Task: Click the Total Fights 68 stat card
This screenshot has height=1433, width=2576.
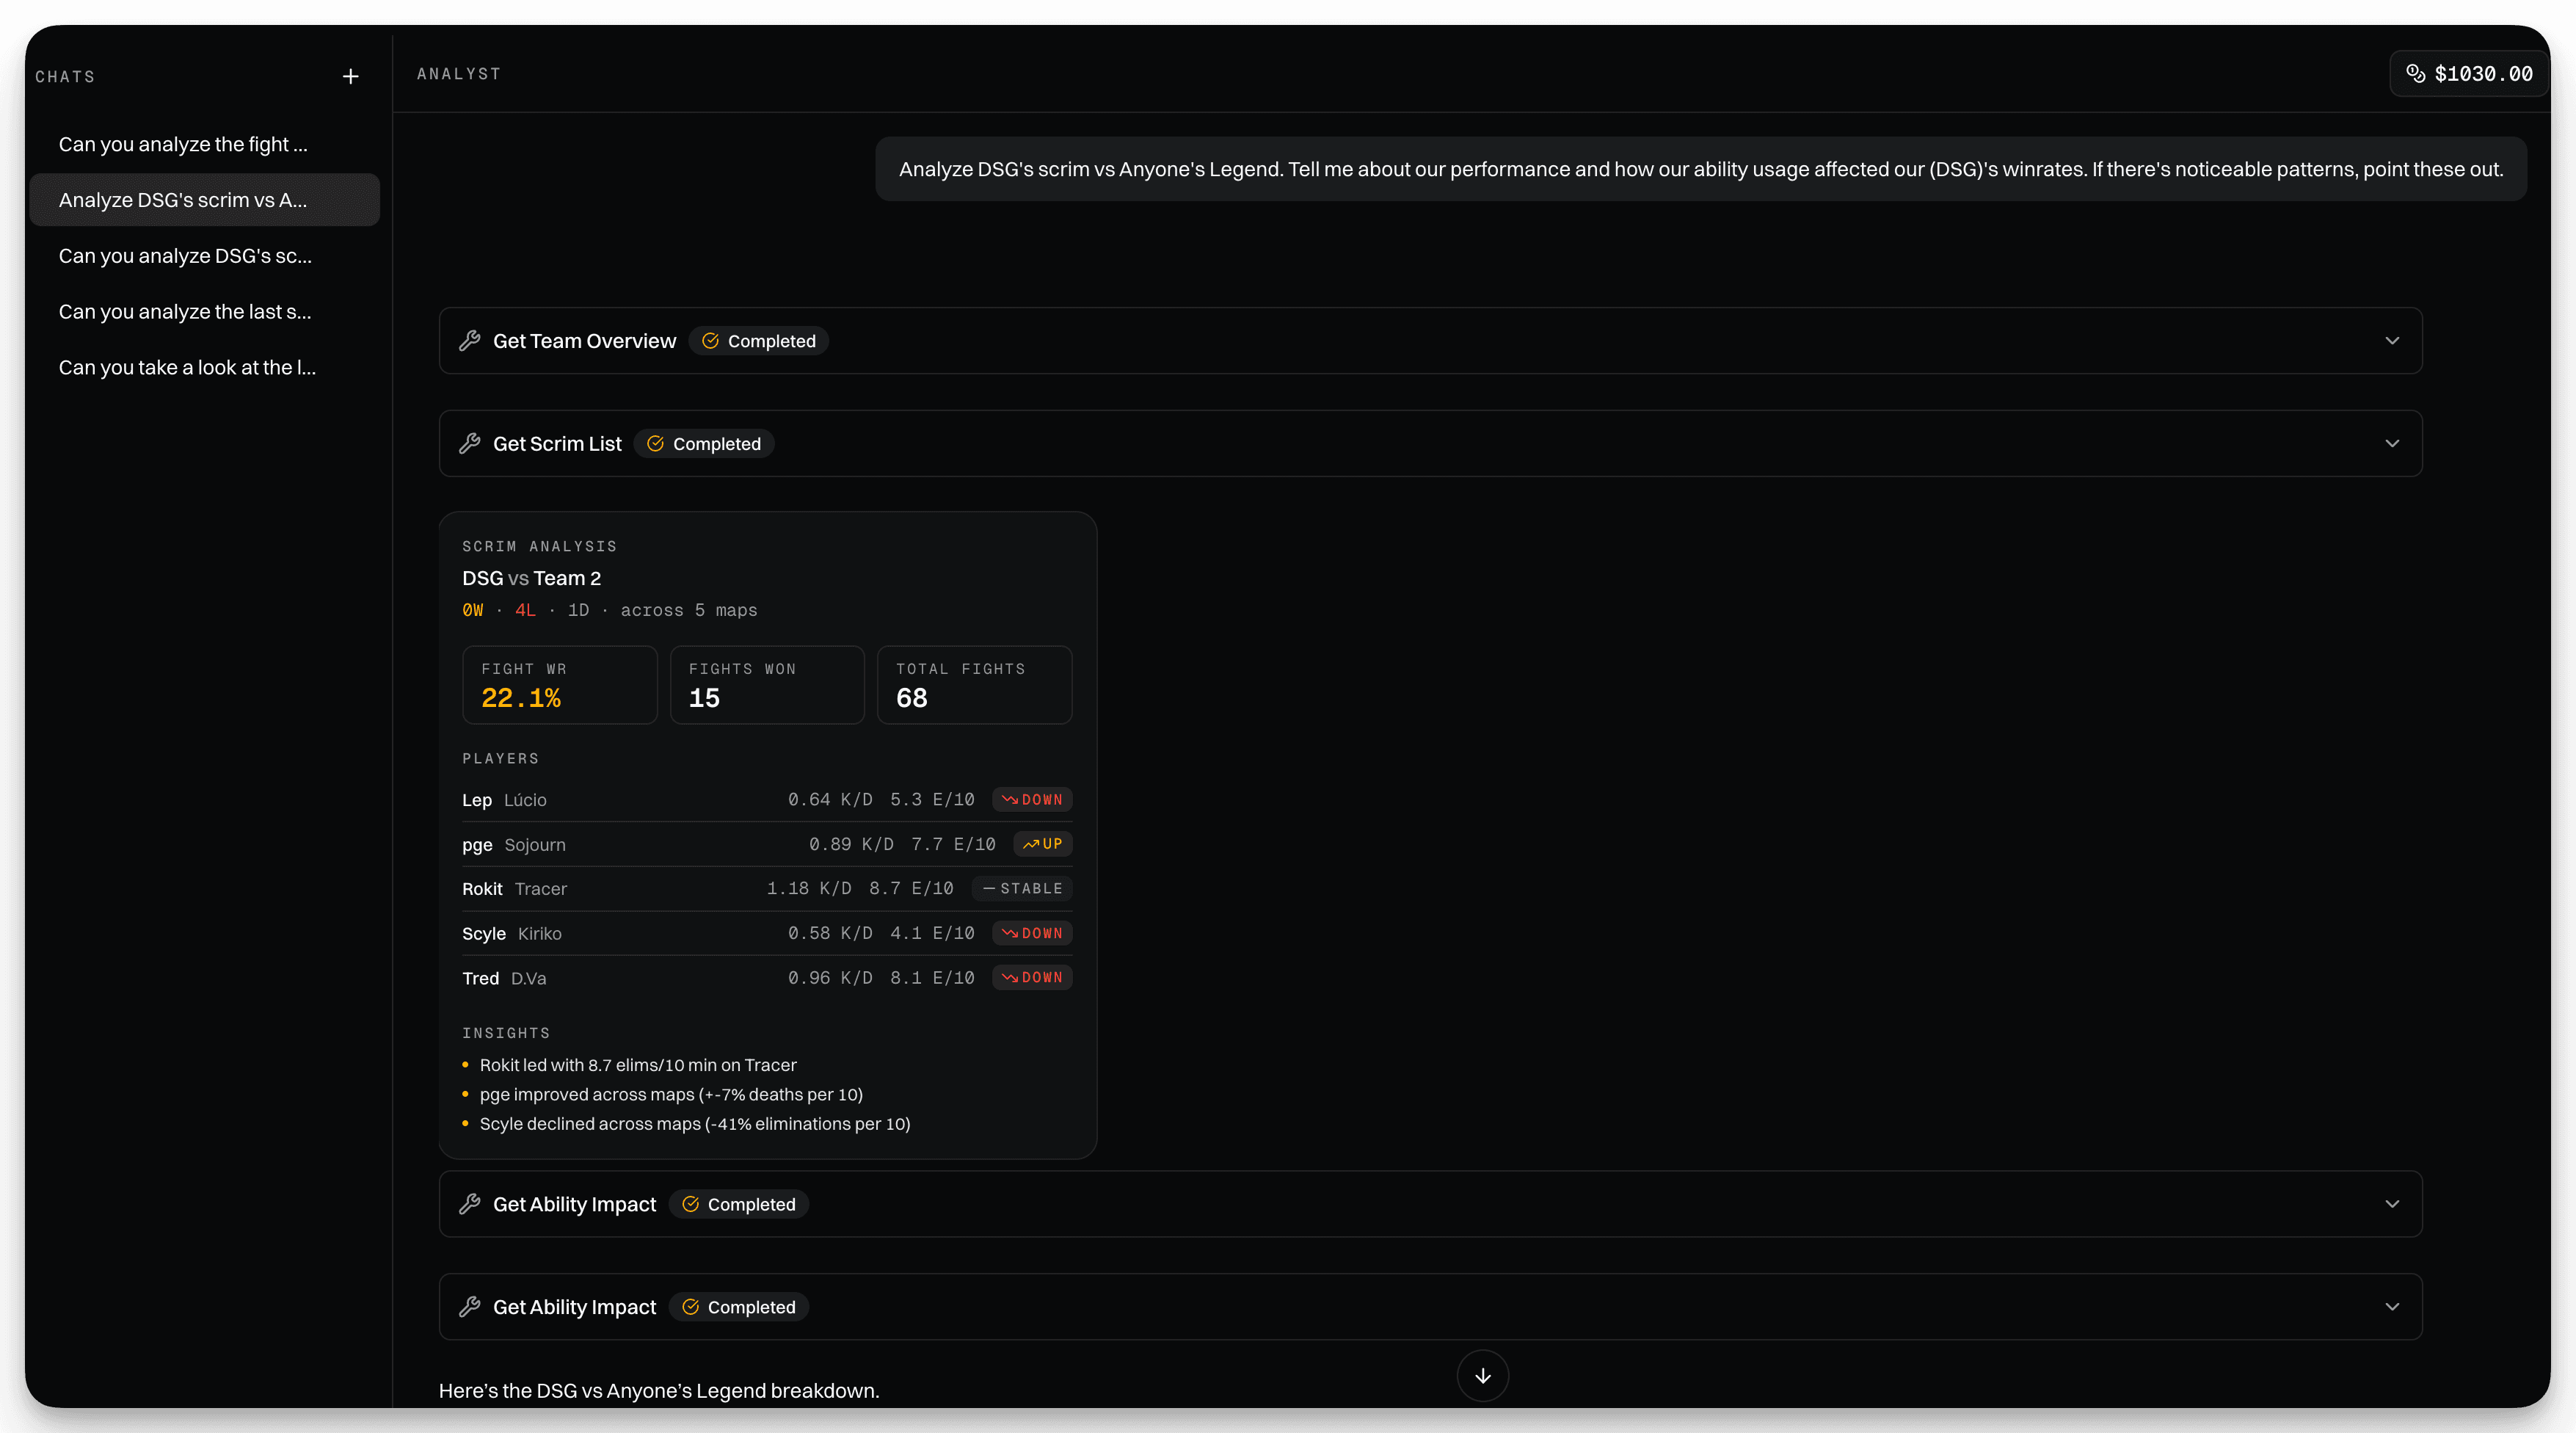Action: (x=974, y=685)
